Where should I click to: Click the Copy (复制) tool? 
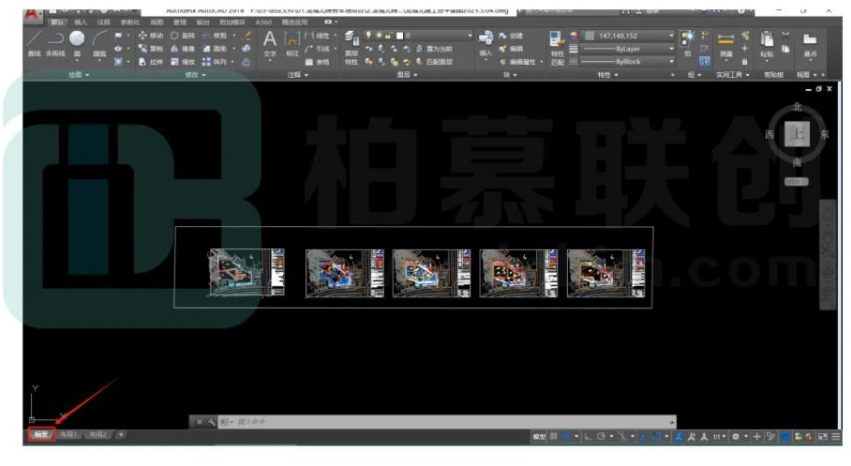click(x=151, y=48)
